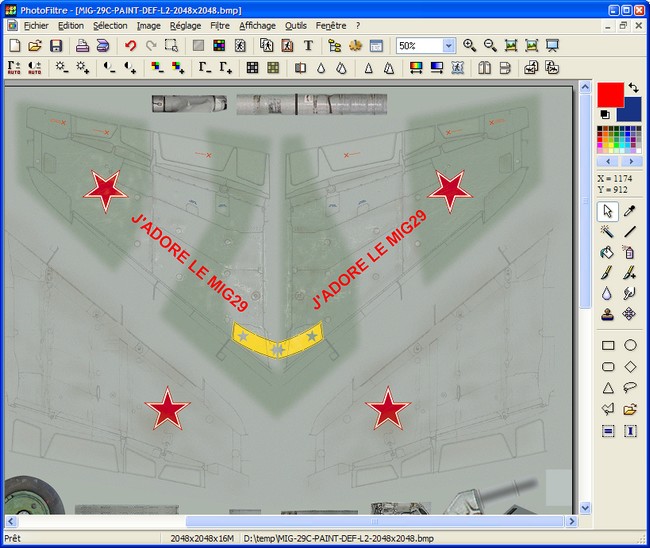650x548 pixels.
Task: Click the horizontal scrollbar left arrow
Action: pos(11,521)
